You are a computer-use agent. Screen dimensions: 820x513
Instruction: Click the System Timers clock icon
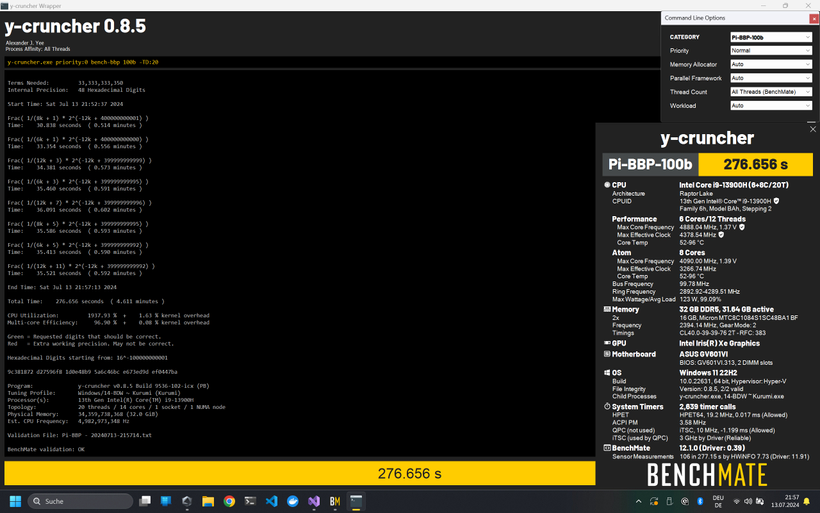[x=607, y=406]
